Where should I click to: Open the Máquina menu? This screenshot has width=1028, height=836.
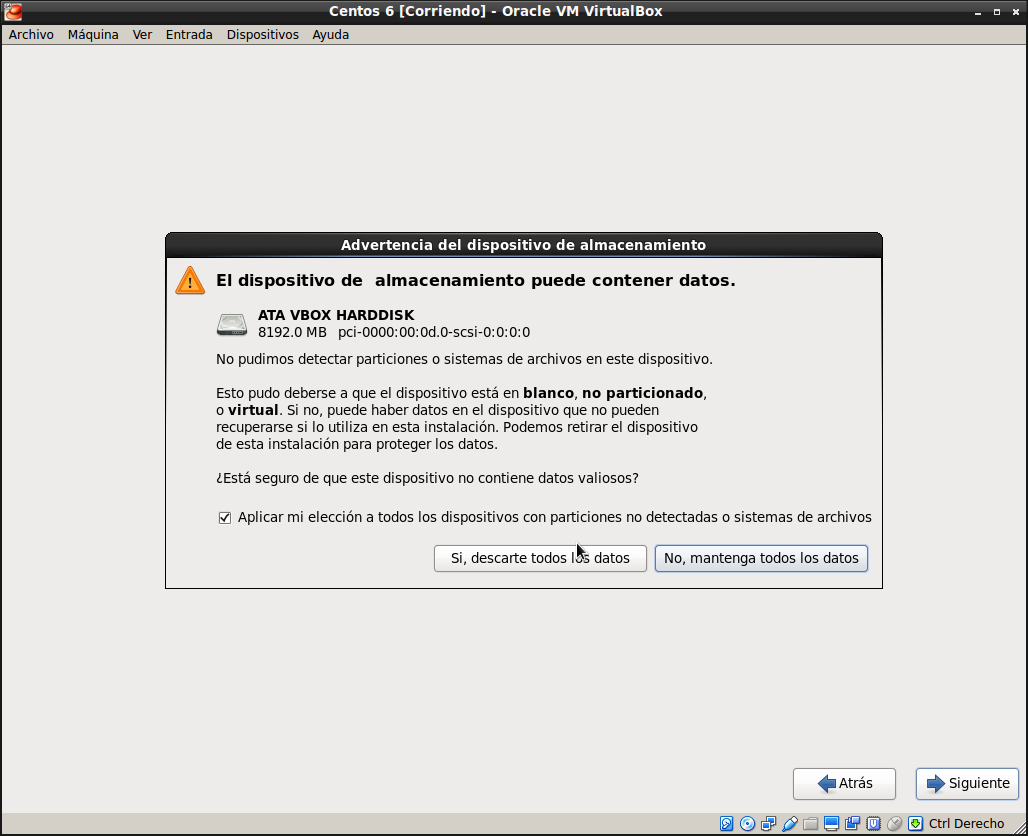tap(93, 34)
